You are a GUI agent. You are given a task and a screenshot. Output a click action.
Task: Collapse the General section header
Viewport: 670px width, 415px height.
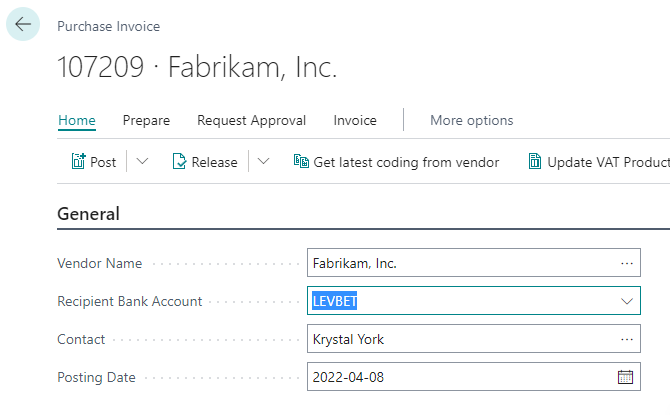[88, 214]
